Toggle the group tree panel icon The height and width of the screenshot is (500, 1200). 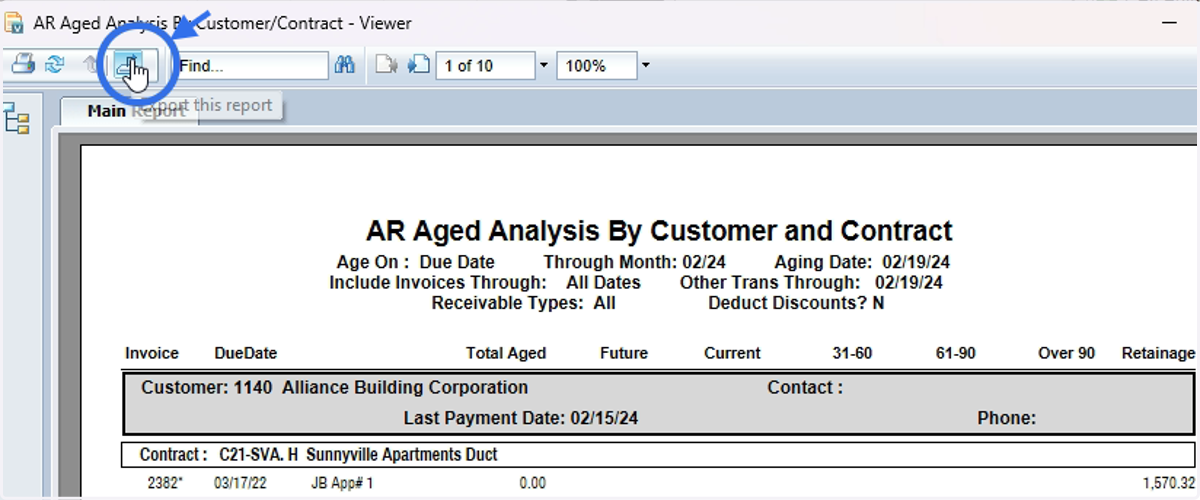click(x=17, y=118)
